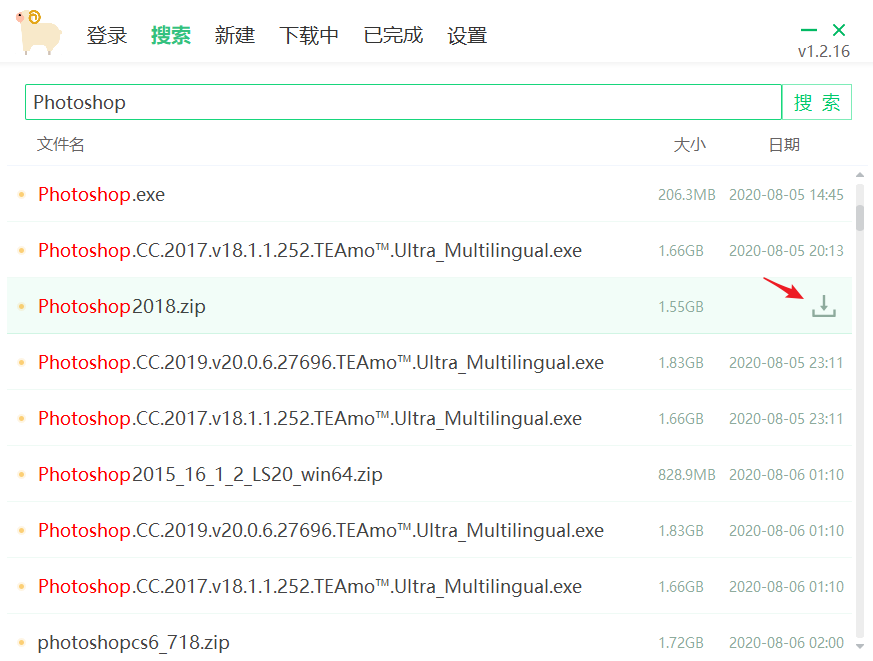Focus the Photoshop search input field

click(x=403, y=102)
